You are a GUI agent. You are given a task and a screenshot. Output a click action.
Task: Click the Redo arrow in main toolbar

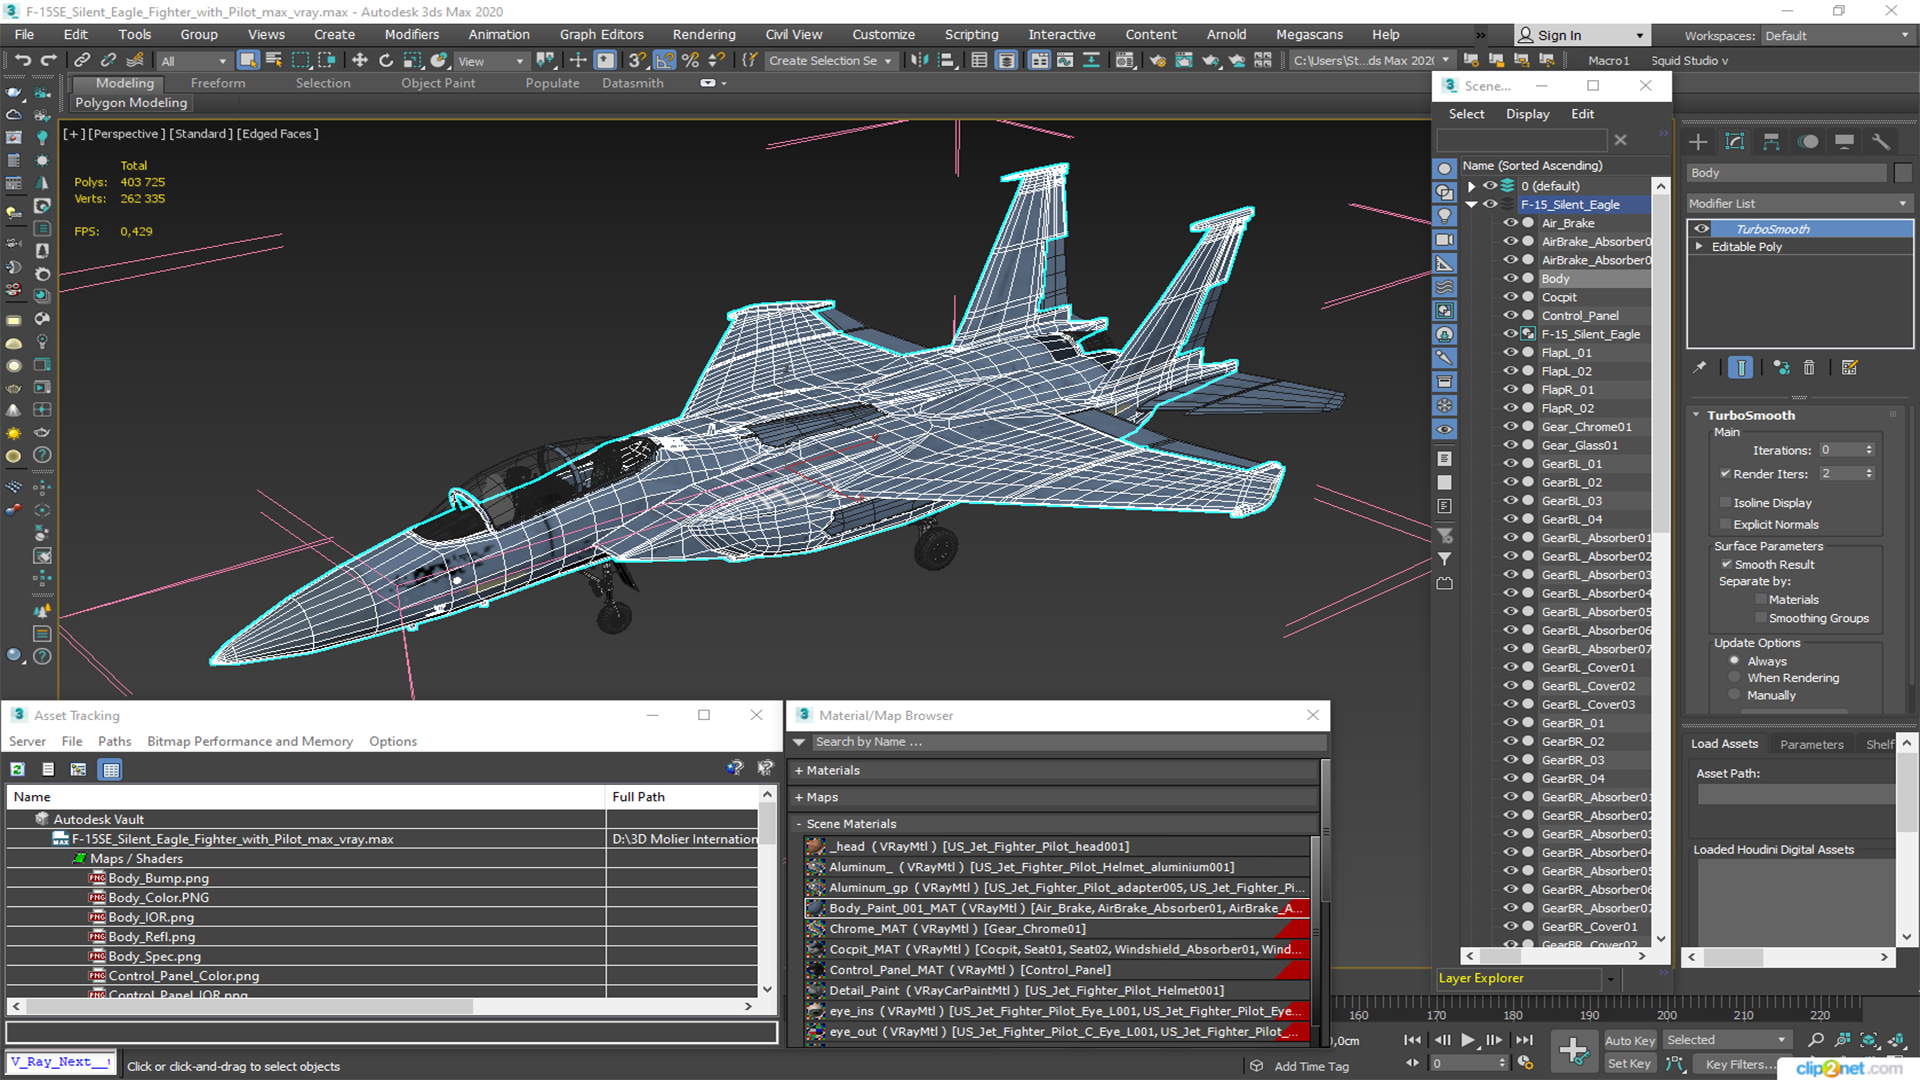(x=48, y=61)
